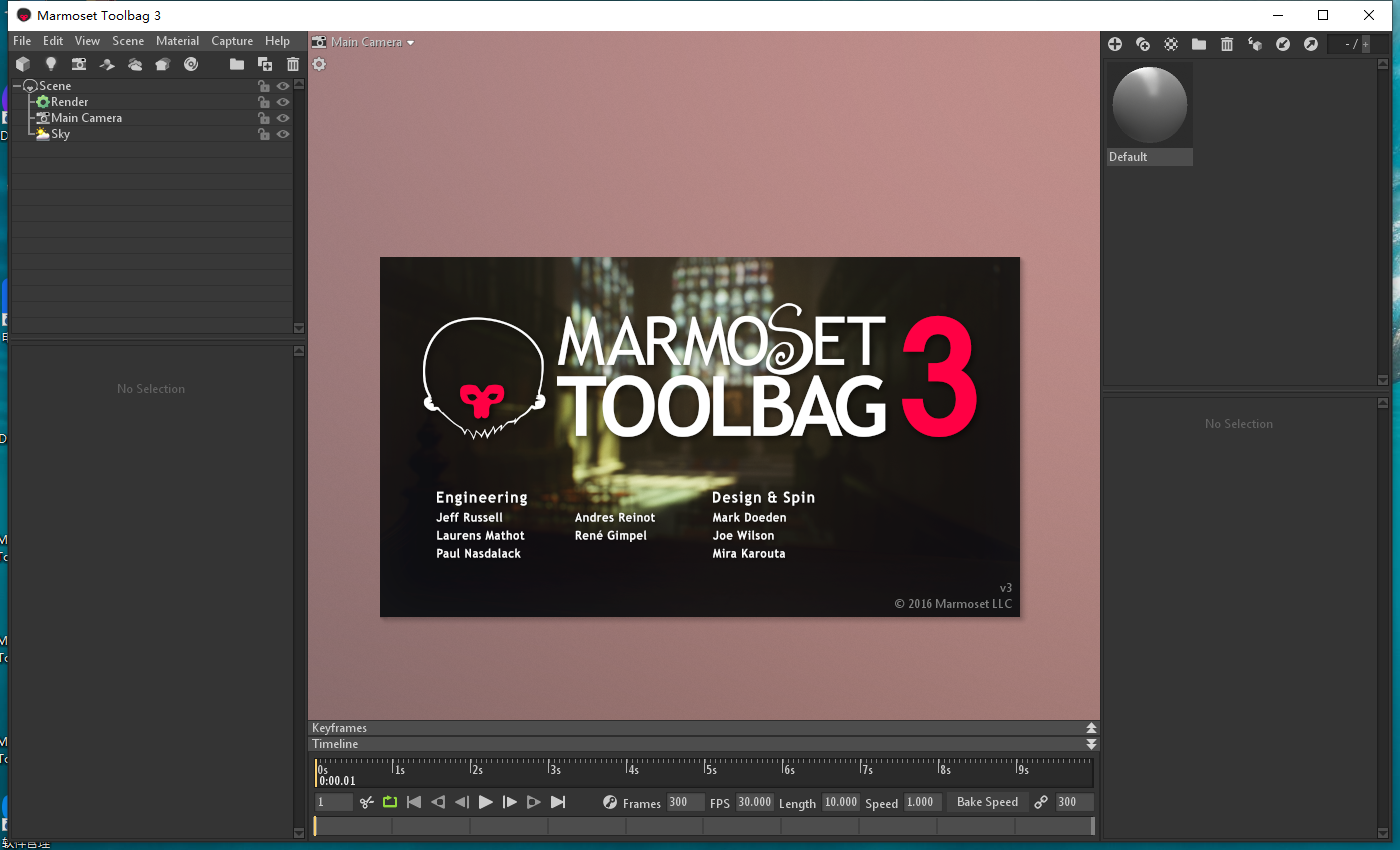Duplicate the selected scene object
The width and height of the screenshot is (1400, 850).
pyautogui.click(x=265, y=64)
